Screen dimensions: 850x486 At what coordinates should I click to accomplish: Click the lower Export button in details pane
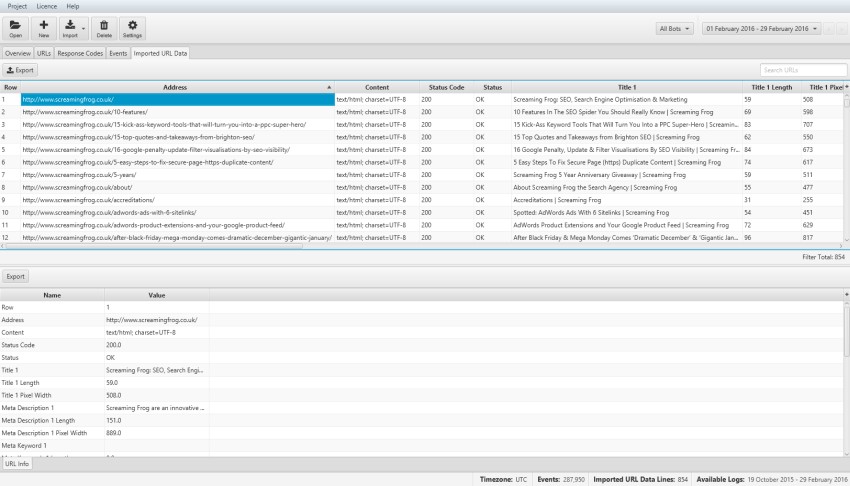[15, 276]
